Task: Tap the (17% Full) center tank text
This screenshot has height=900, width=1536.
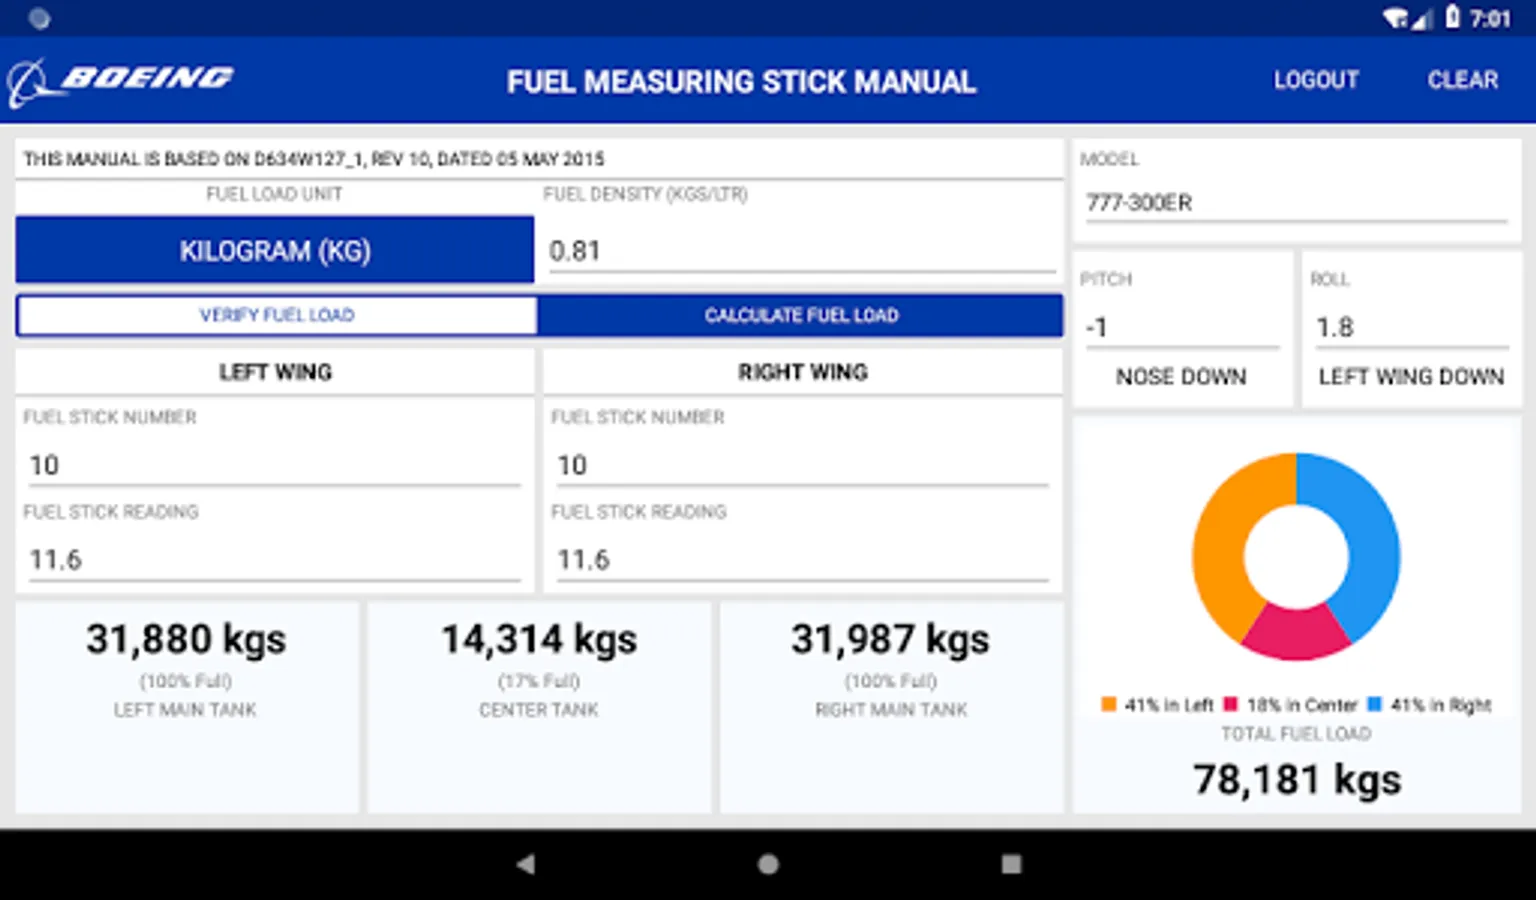Action: [x=539, y=681]
